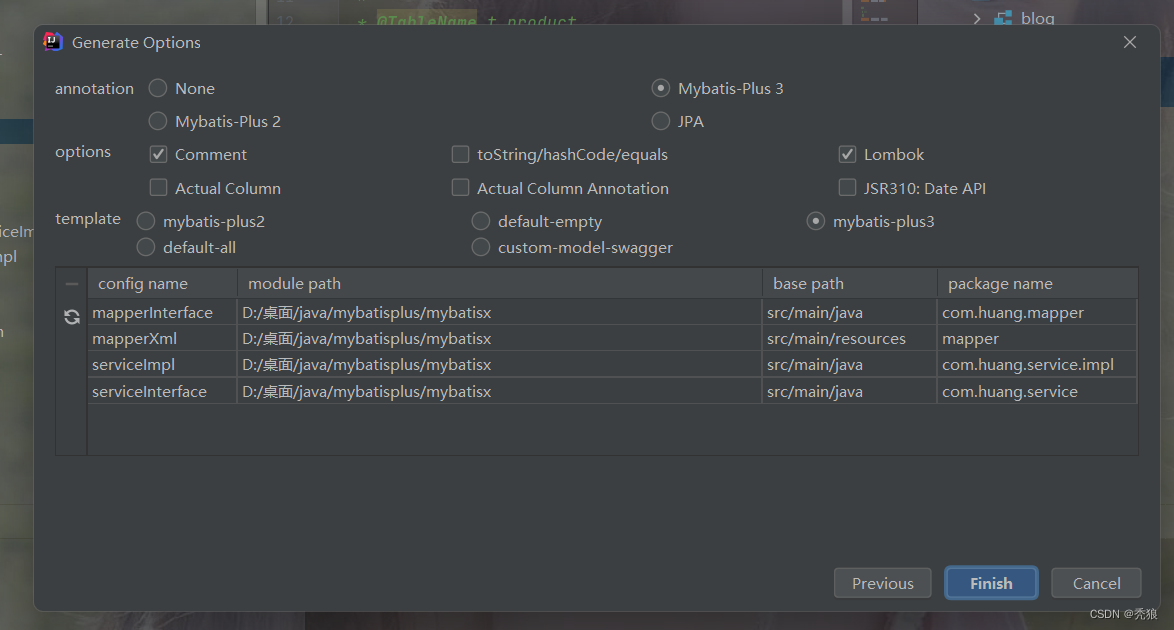This screenshot has width=1174, height=630.
Task: Select the serviceImpl config cell
Action: [162, 365]
